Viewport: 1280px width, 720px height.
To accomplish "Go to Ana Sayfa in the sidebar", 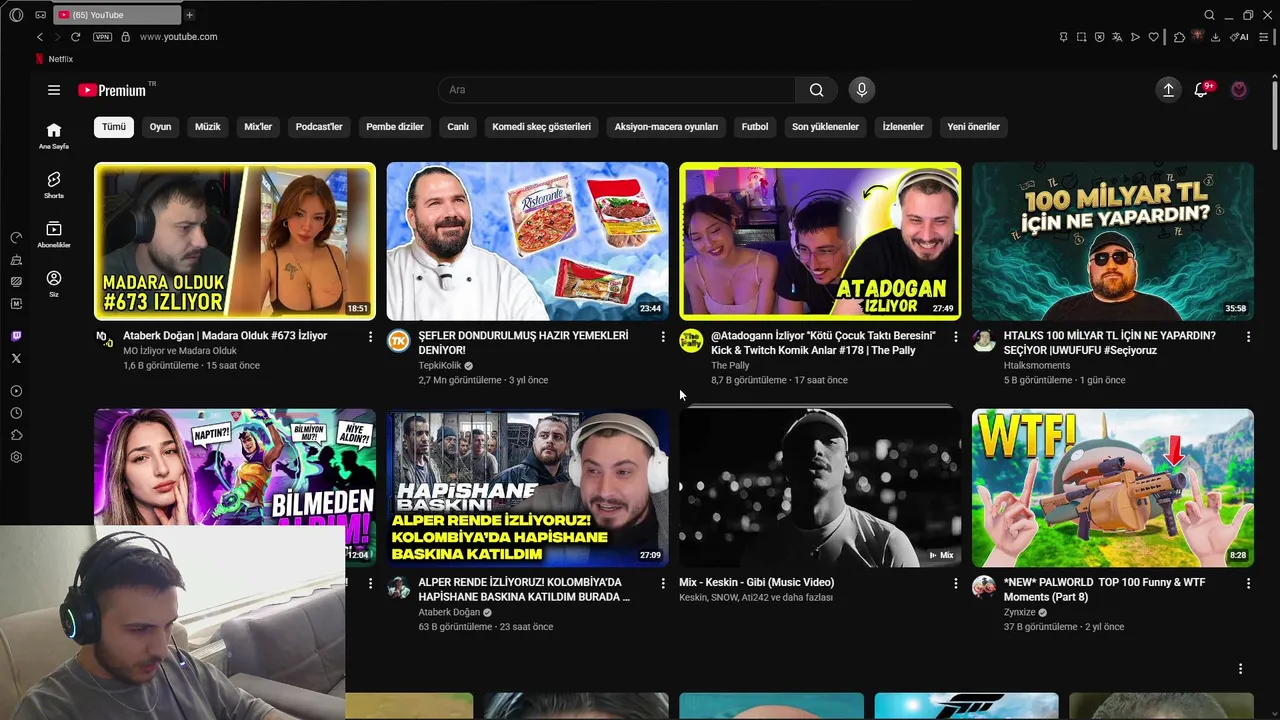I will (x=54, y=136).
